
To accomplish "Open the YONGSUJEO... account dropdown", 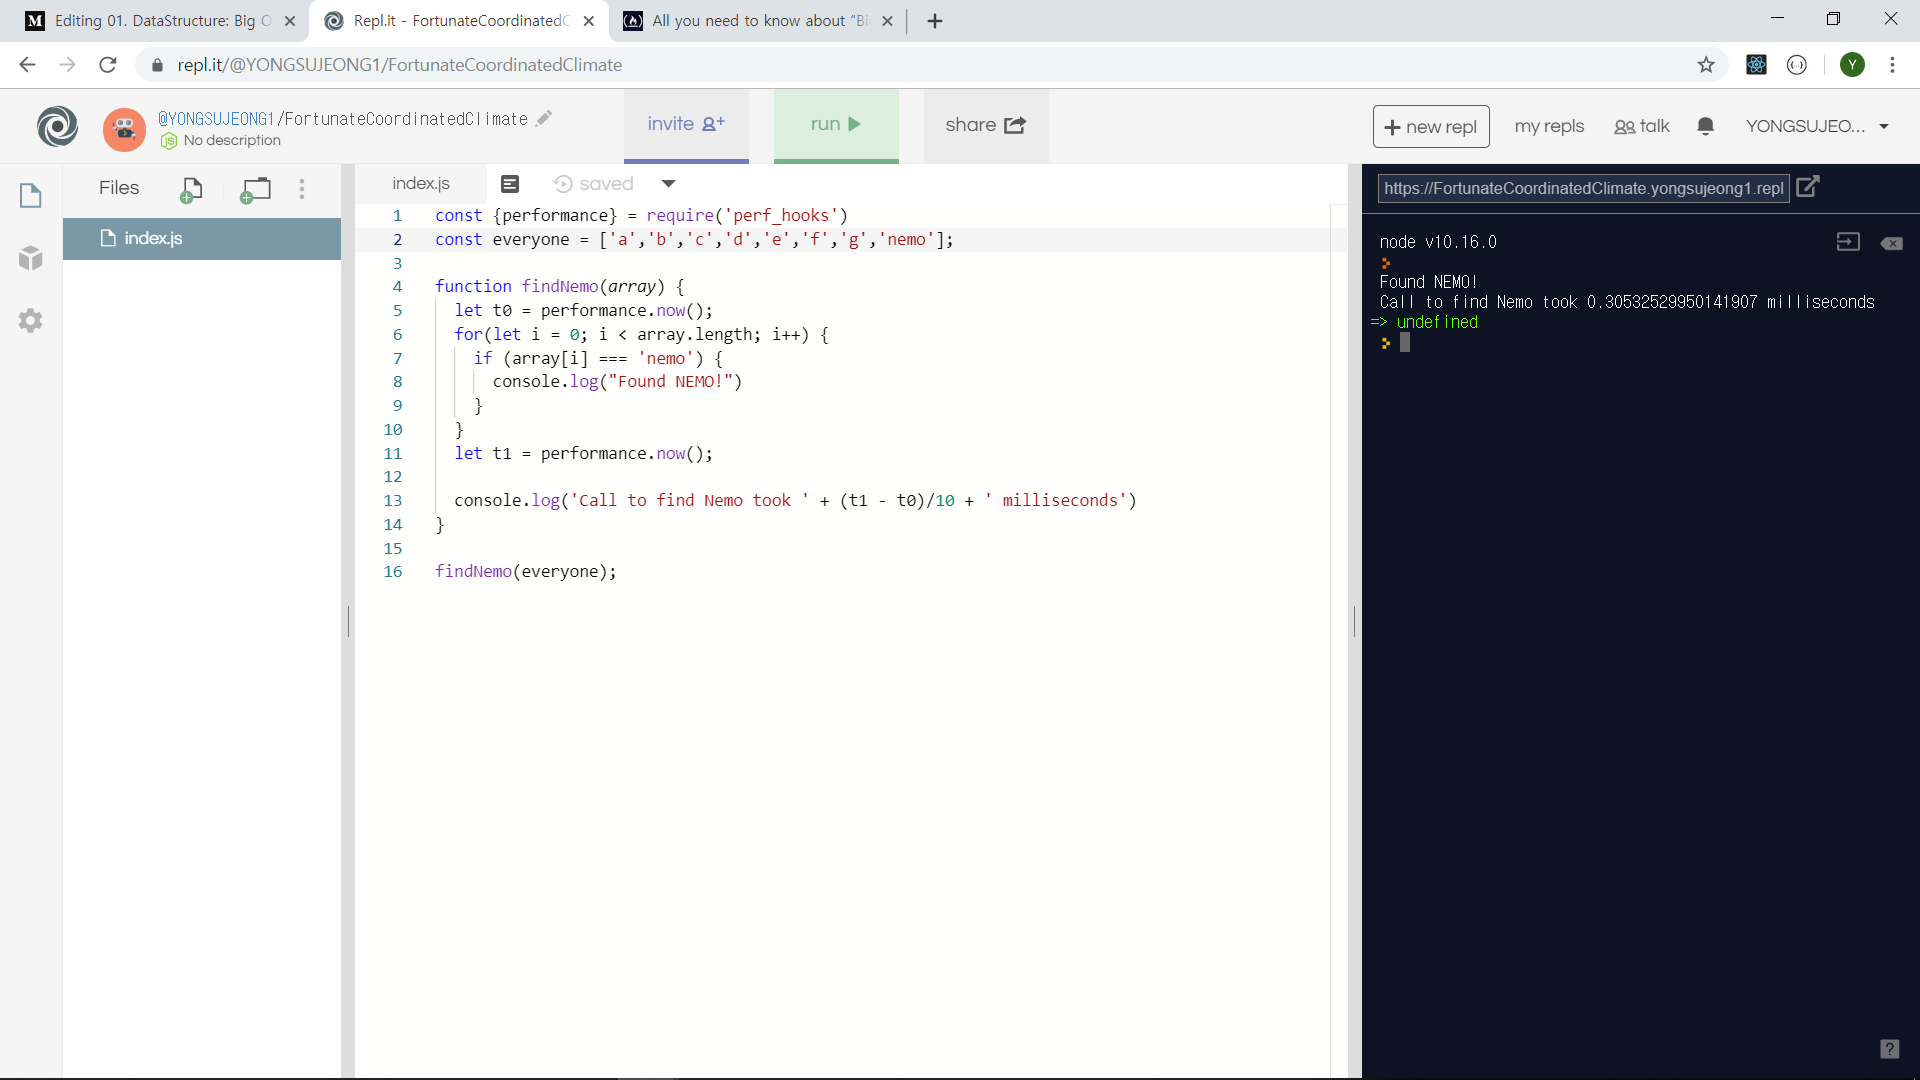I will pyautogui.click(x=1816, y=126).
